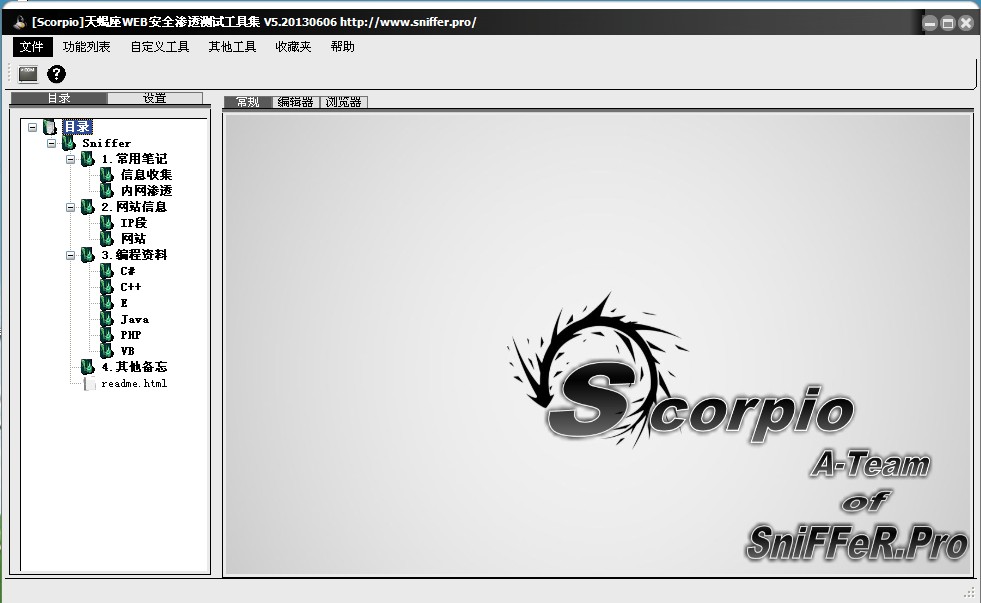Collapse the 2.网站信息 branch
The height and width of the screenshot is (603, 981).
[x=71, y=207]
